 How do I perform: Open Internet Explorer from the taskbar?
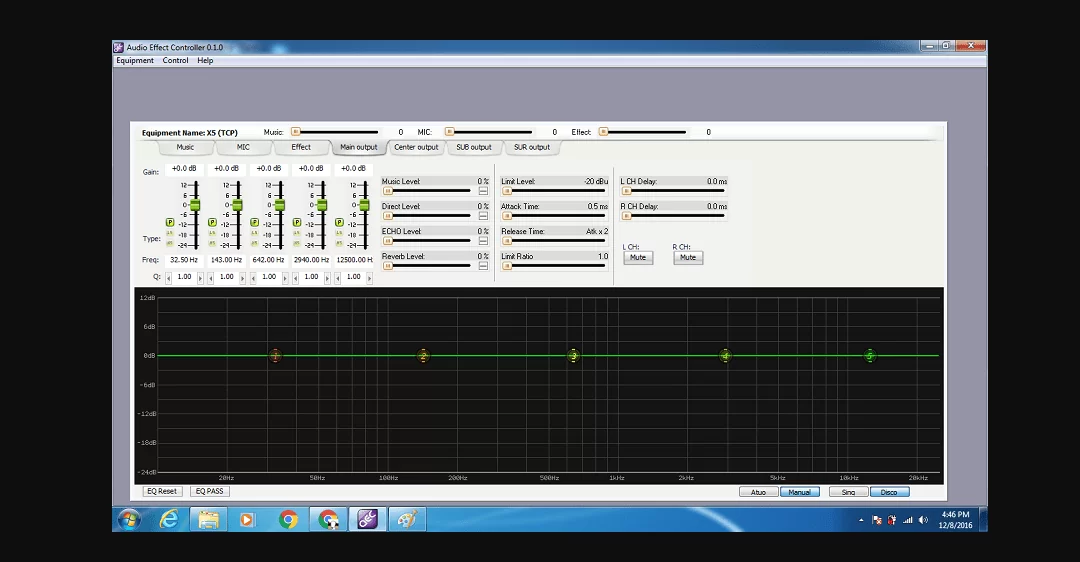(x=169, y=519)
